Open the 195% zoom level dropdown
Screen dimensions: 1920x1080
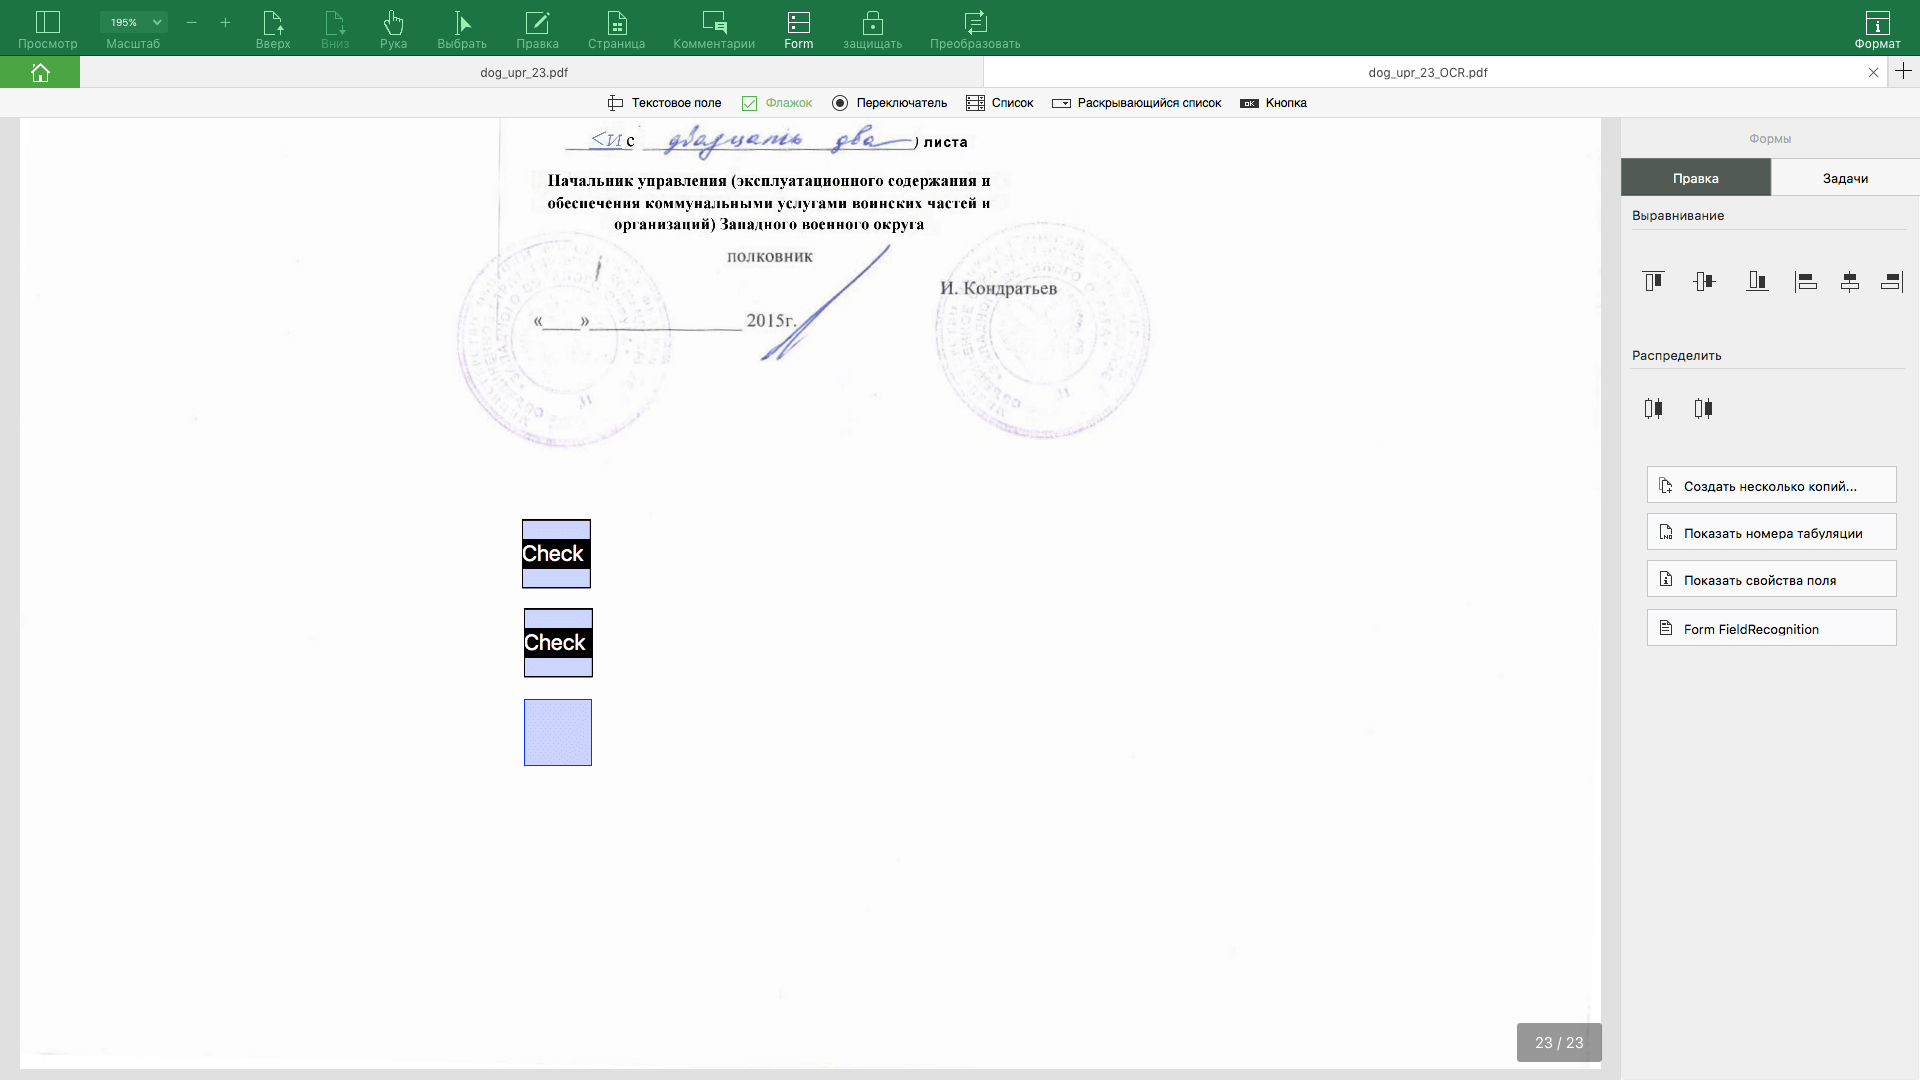pyautogui.click(x=133, y=22)
